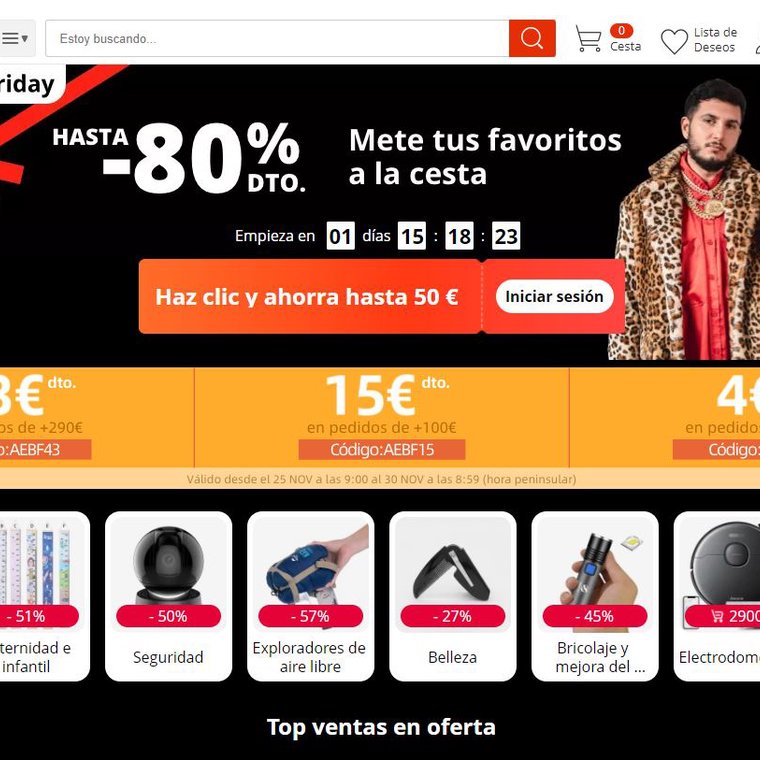Click the -27% badge on Belleza item
The width and height of the screenshot is (760, 760).
pos(453,616)
